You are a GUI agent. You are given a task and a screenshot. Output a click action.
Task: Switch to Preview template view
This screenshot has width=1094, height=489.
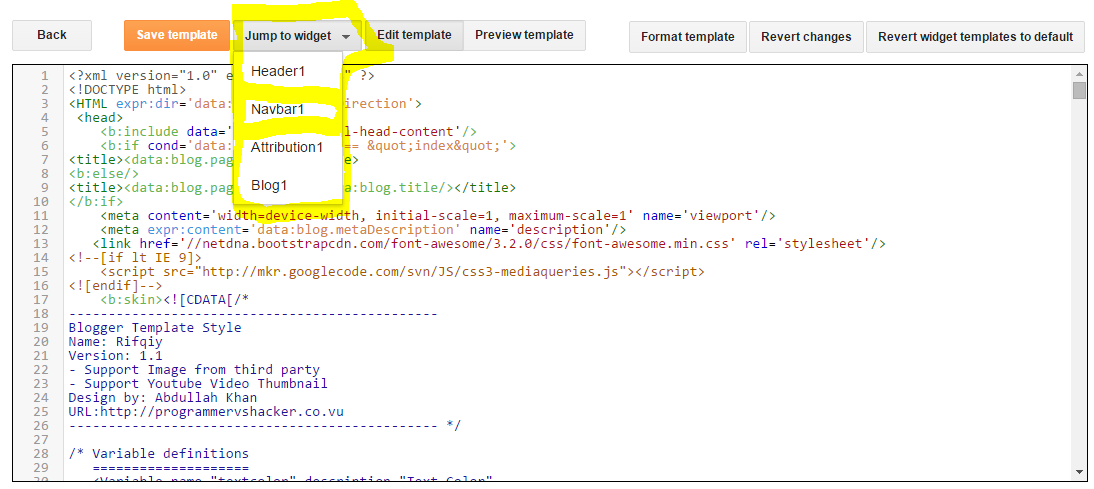(x=524, y=35)
